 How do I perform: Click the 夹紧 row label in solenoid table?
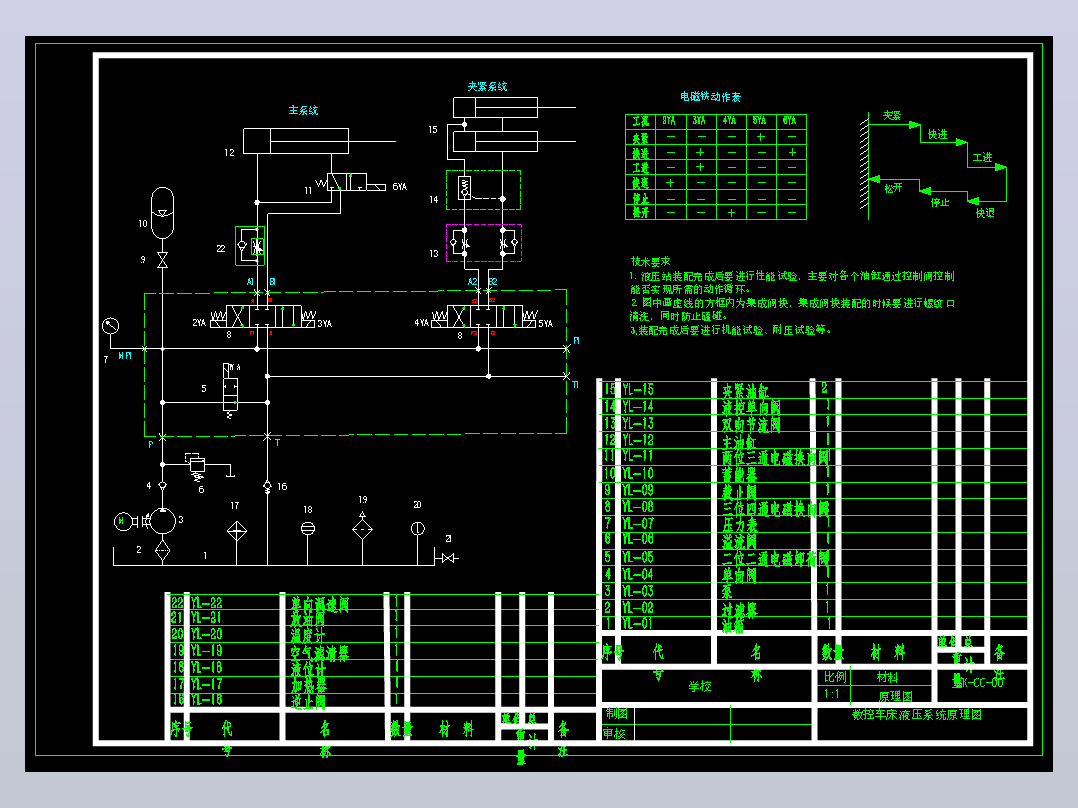pos(641,138)
